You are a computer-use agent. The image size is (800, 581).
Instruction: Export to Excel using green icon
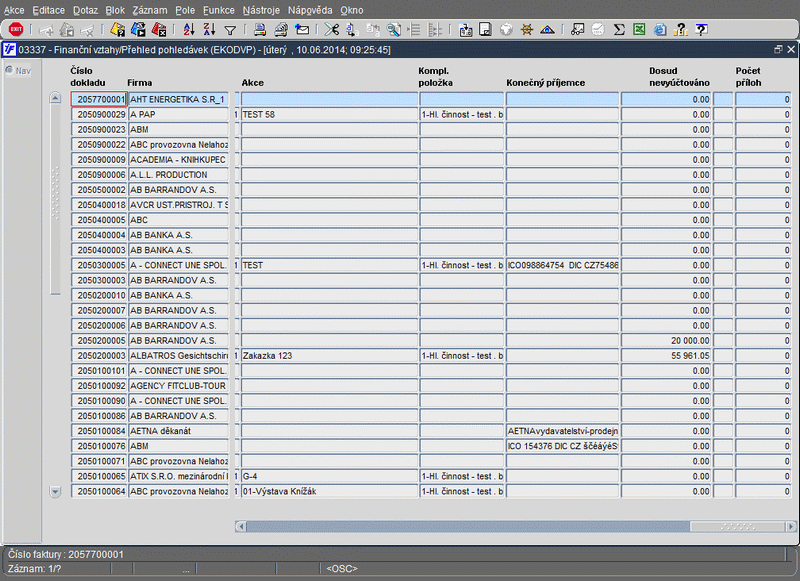[639, 30]
